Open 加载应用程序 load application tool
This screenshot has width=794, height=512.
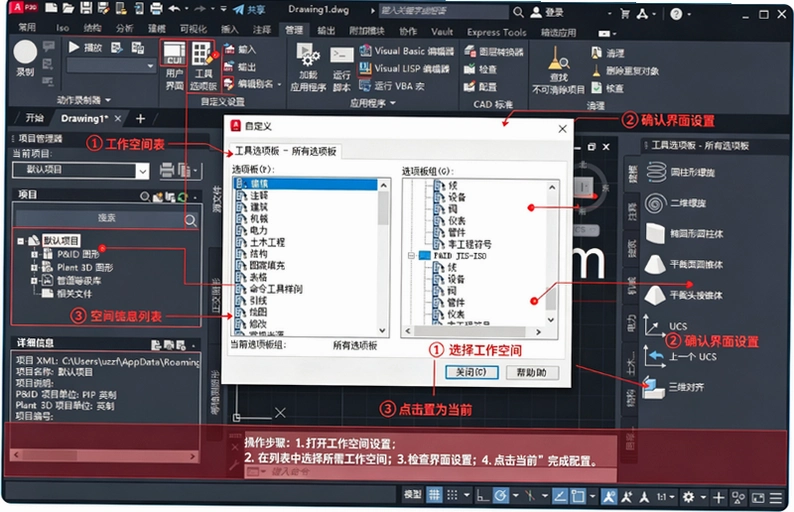pyautogui.click(x=308, y=67)
